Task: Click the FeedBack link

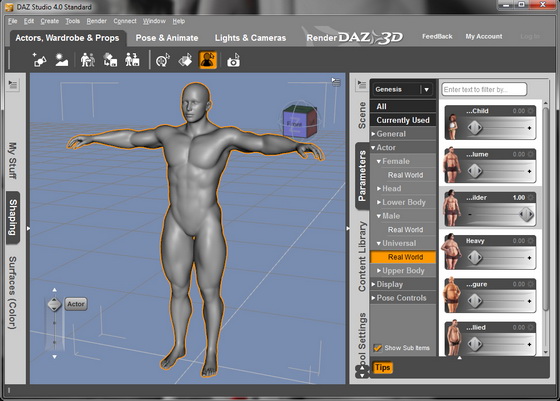Action: pos(437,36)
